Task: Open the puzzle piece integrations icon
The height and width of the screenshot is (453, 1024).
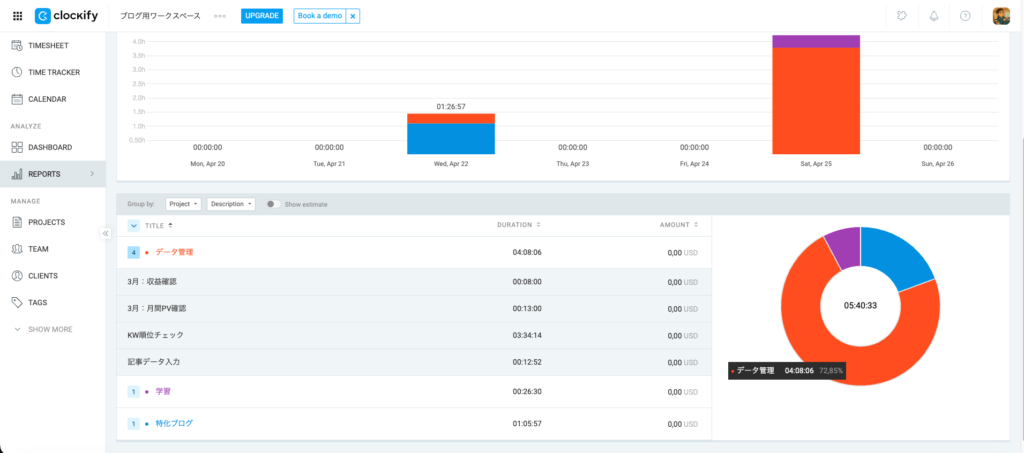Action: pos(902,16)
